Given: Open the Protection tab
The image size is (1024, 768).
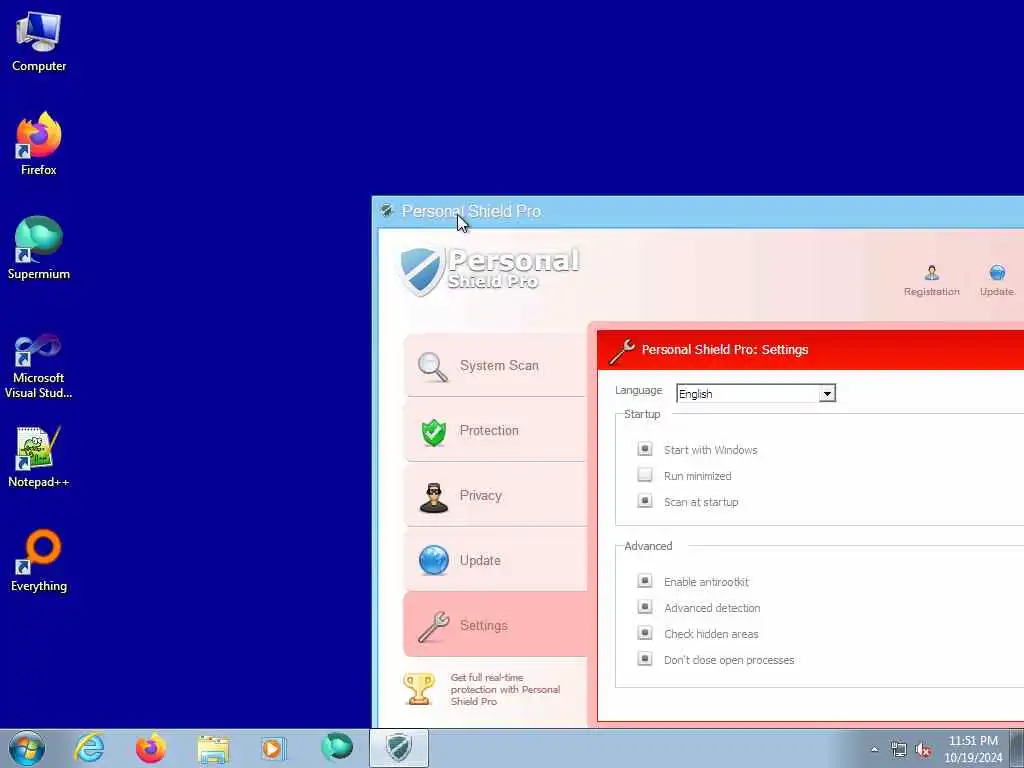Looking at the screenshot, I should click(x=494, y=430).
